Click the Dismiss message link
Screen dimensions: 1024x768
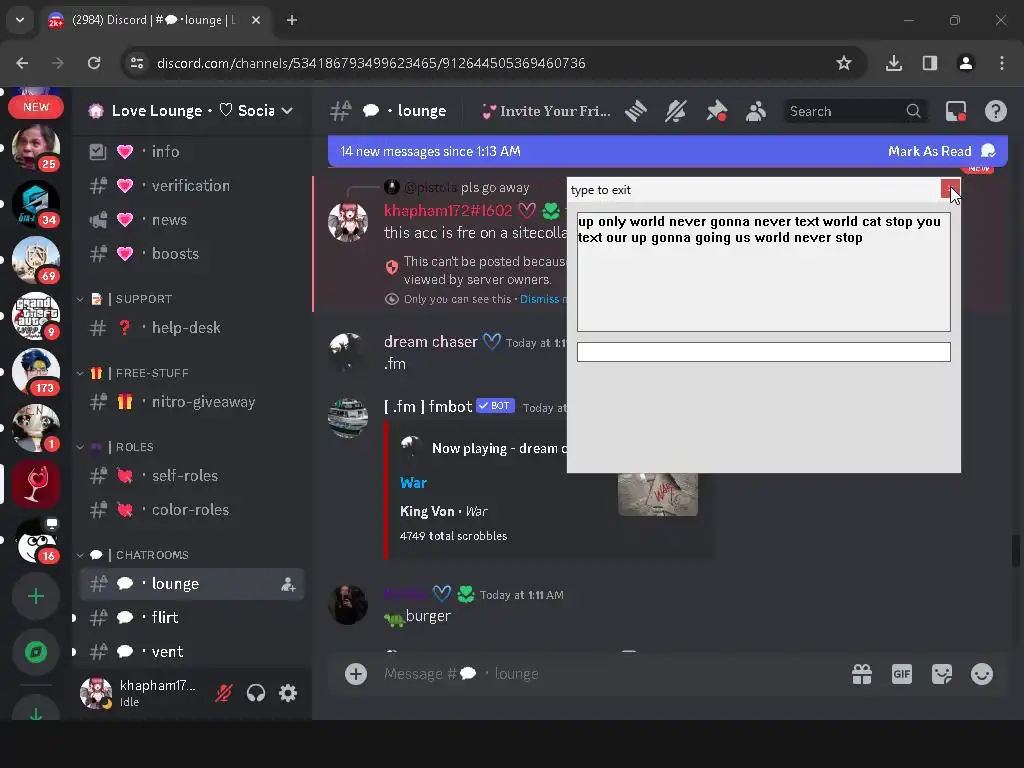click(539, 299)
